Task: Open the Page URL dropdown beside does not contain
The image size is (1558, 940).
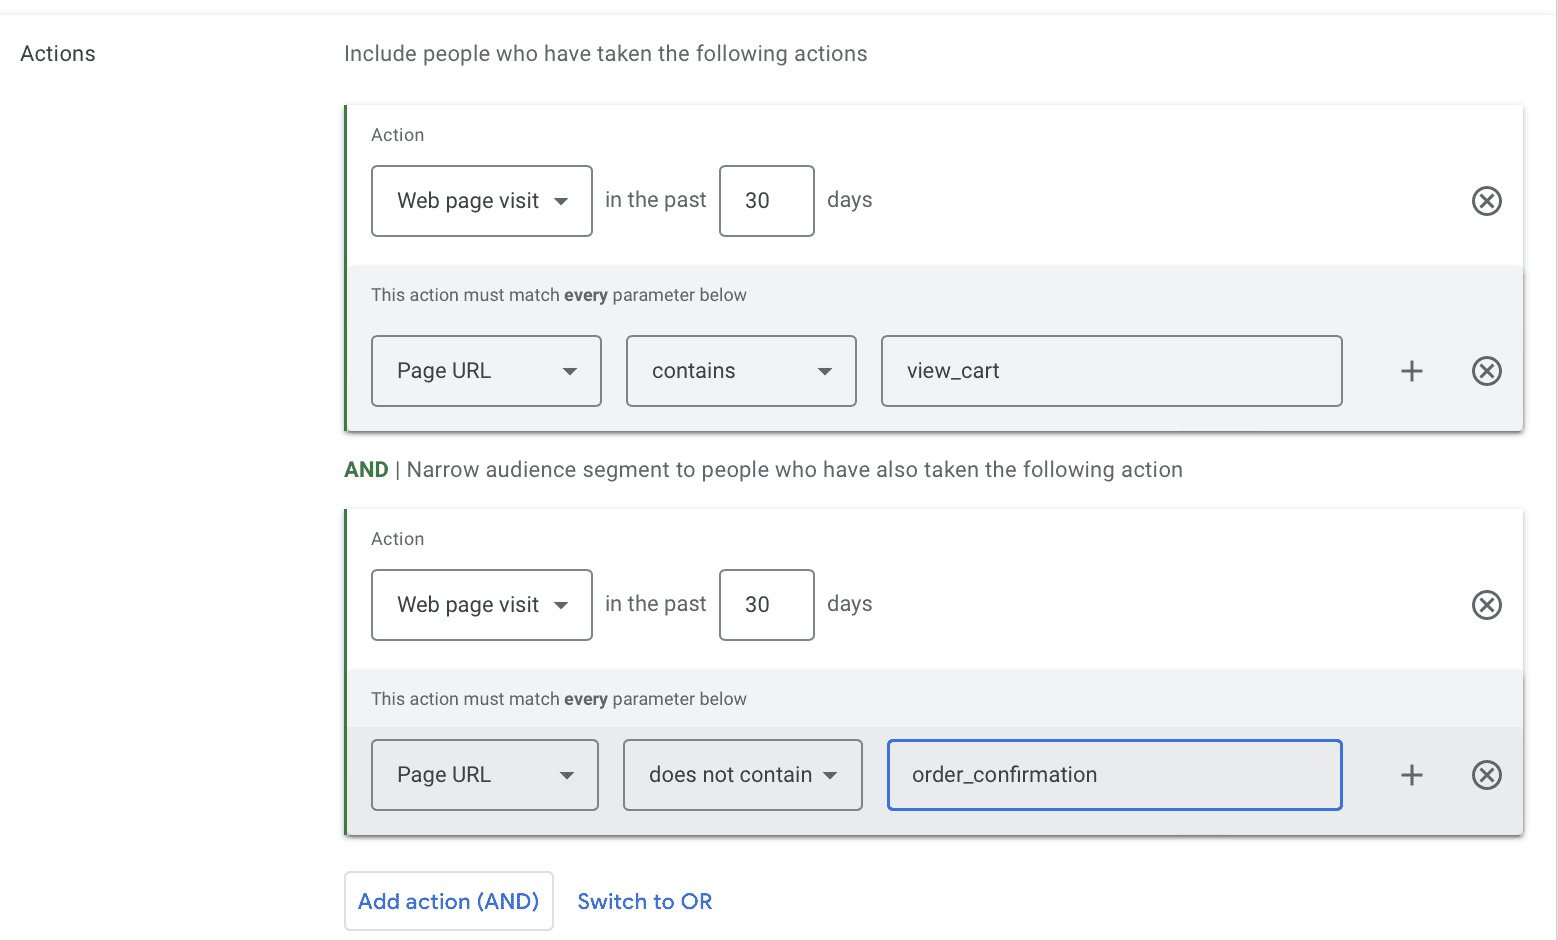Action: tap(485, 775)
